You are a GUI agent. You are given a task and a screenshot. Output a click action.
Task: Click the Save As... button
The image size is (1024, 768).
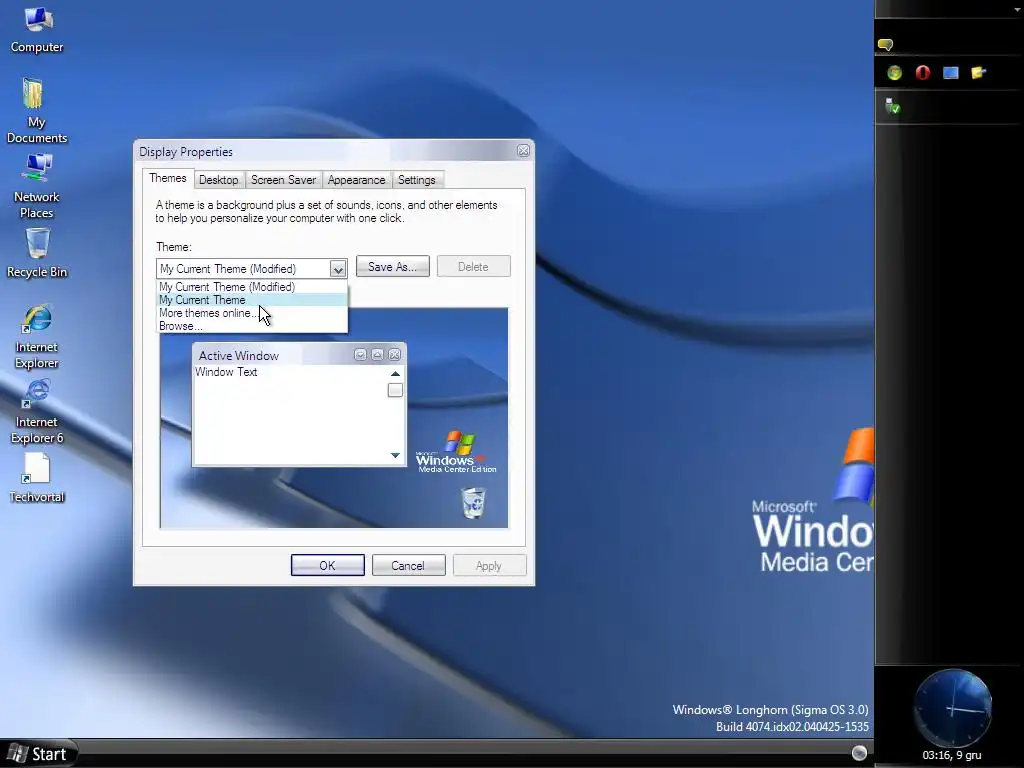pos(392,266)
